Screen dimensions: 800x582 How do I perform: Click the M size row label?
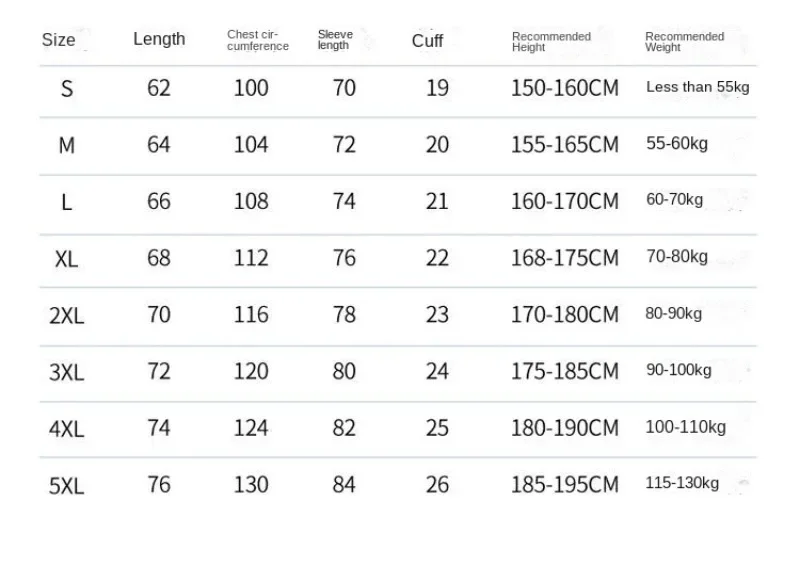click(x=67, y=146)
